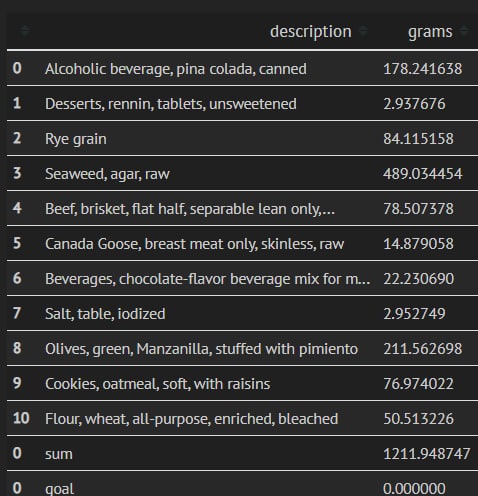Screen dimensions: 478x496
Task: Select truncated chocolate-flavor beverage mix cell
Action: click(207, 279)
